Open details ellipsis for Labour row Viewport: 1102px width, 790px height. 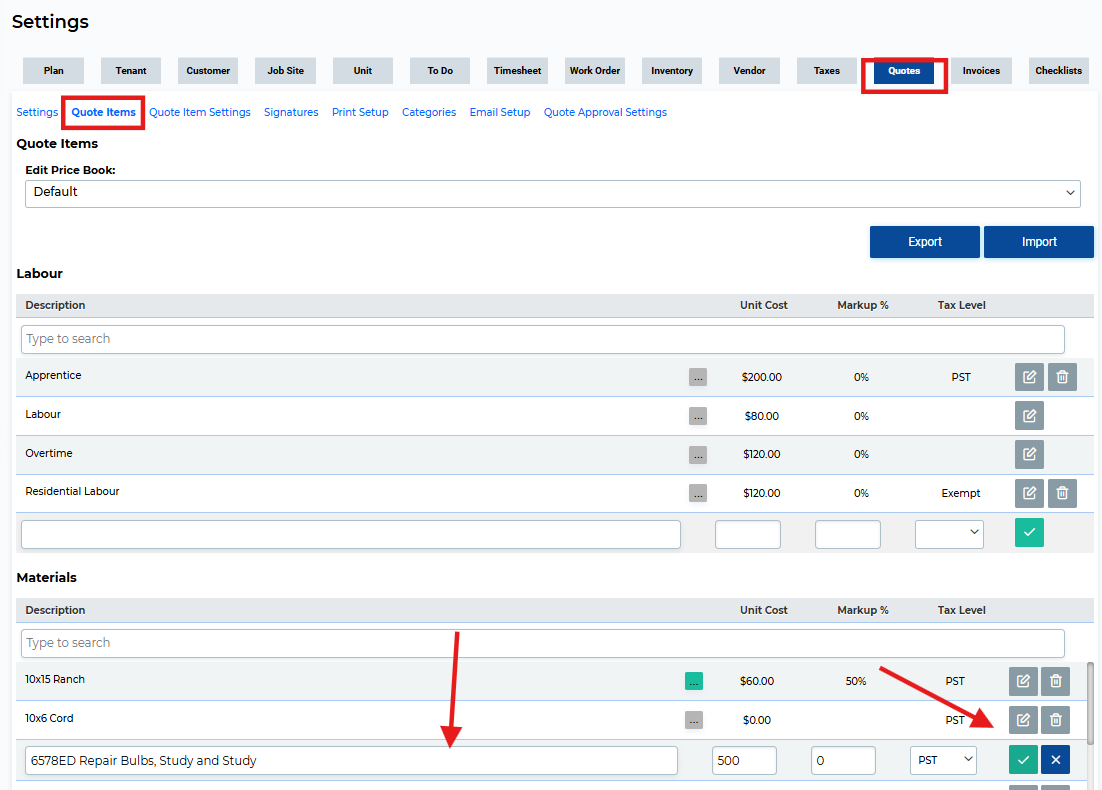[x=698, y=416]
